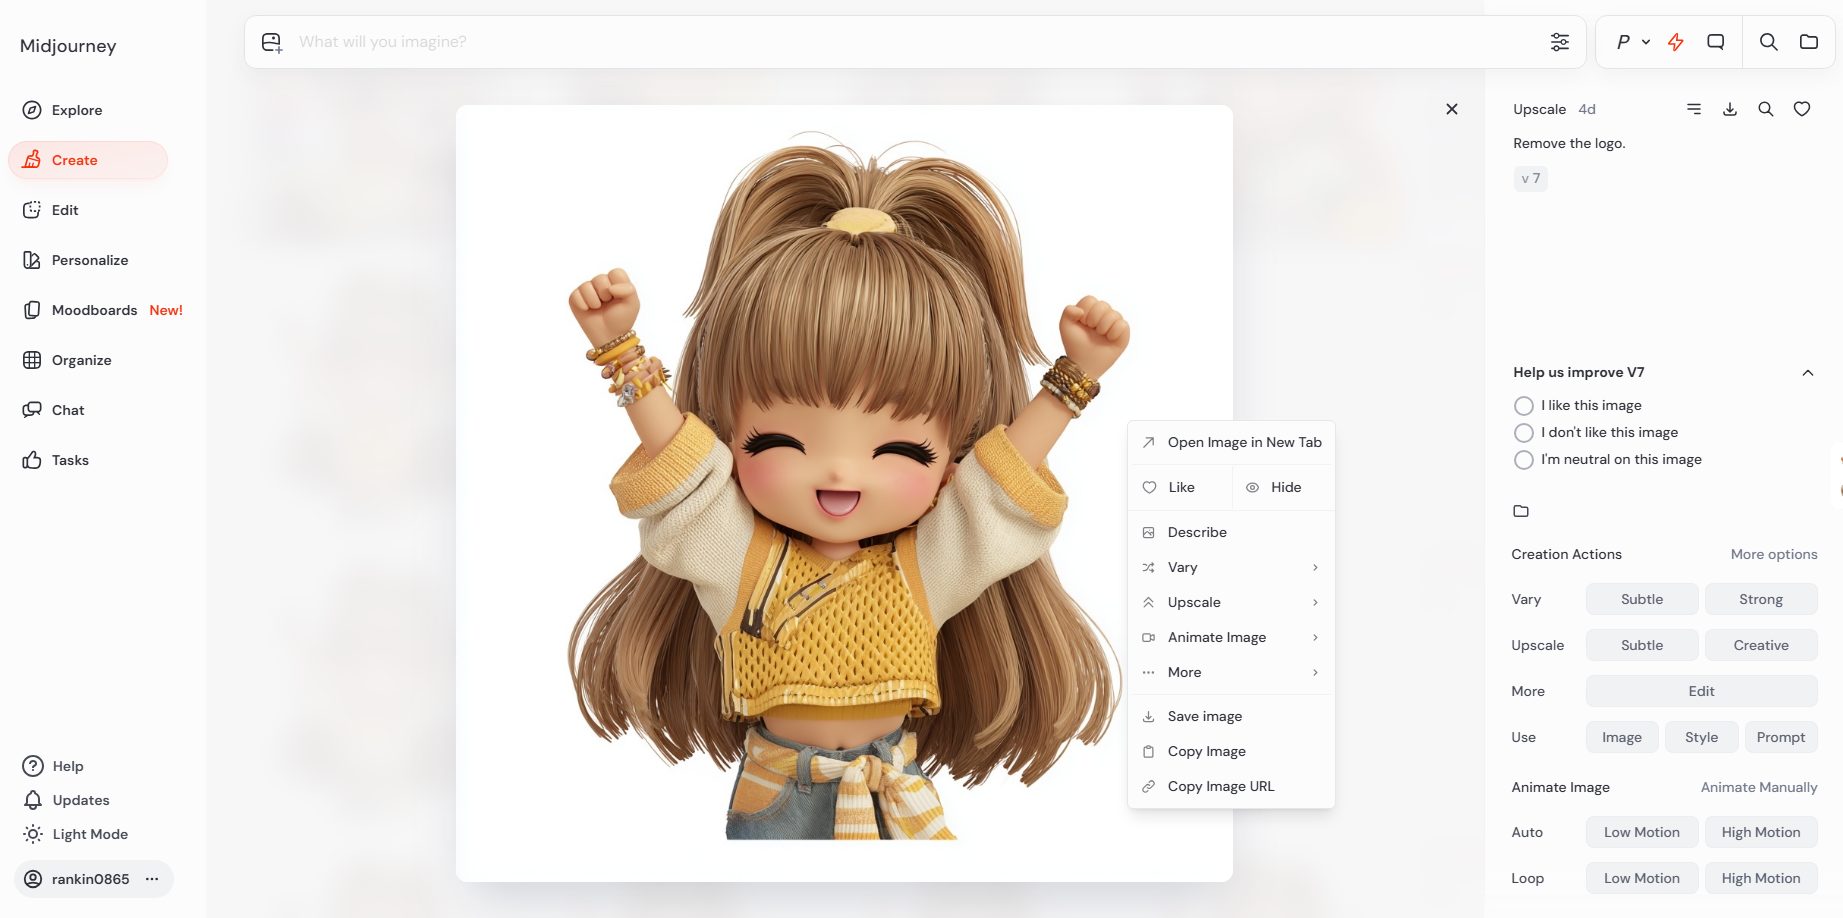Collapse the 'Help us improve V7' section
This screenshot has width=1843, height=918.
[x=1807, y=373]
